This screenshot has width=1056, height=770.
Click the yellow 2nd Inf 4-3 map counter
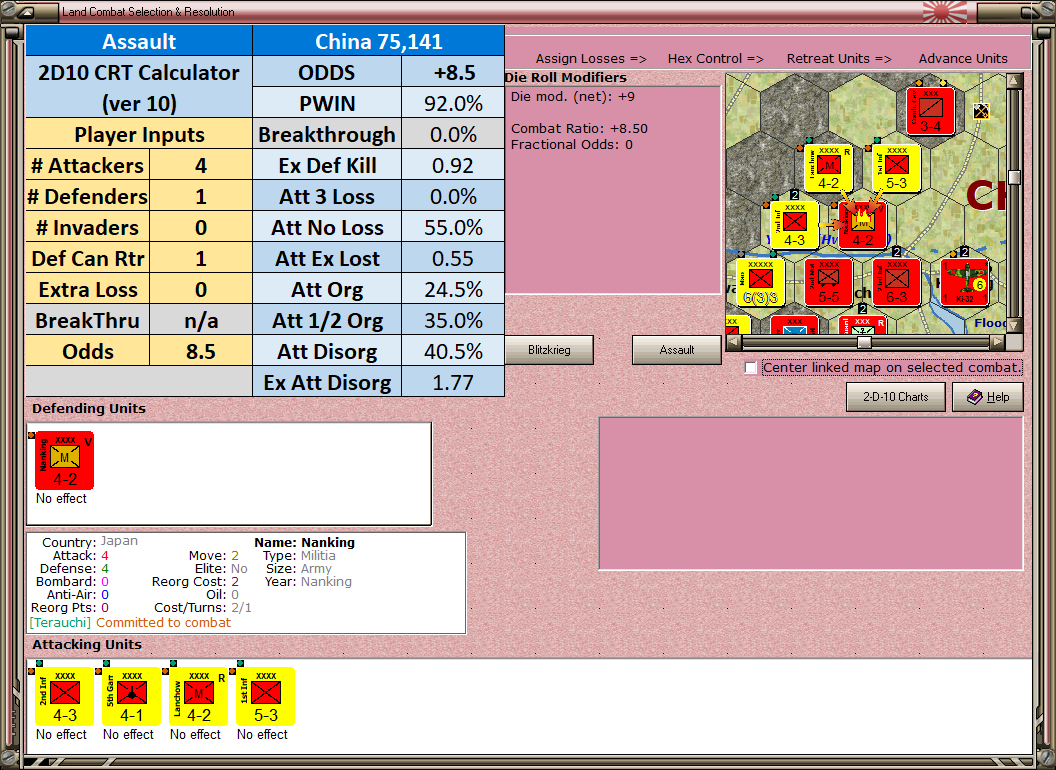point(795,225)
